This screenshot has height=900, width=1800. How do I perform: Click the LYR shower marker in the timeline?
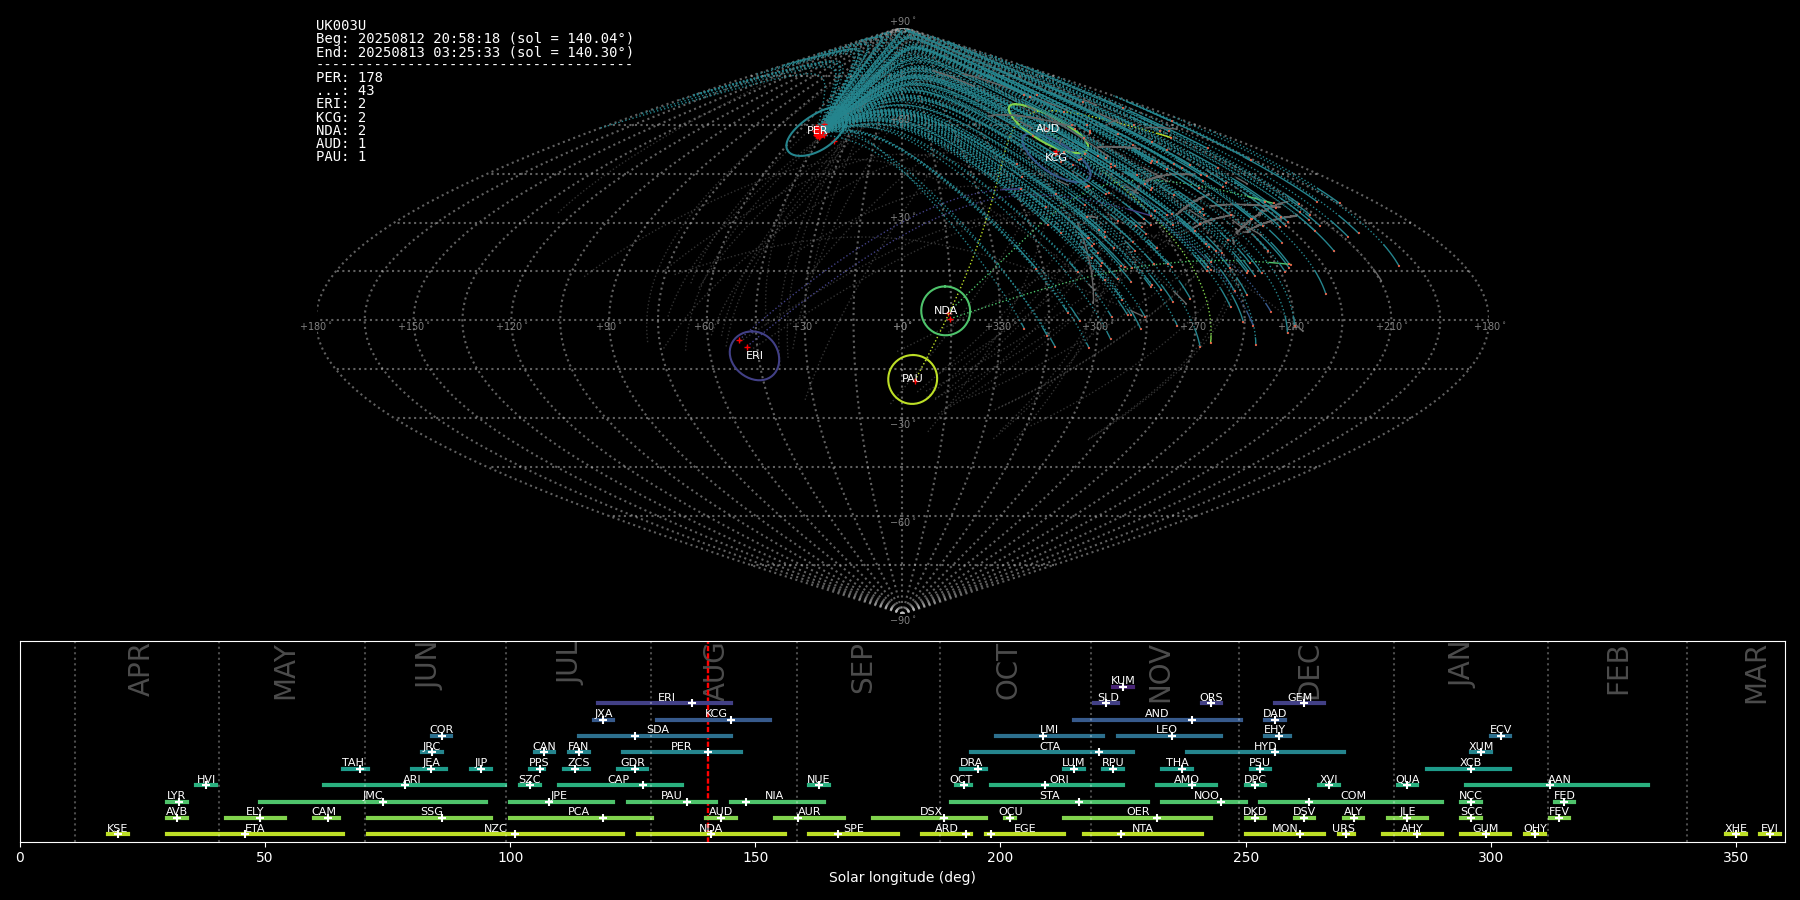coord(177,801)
